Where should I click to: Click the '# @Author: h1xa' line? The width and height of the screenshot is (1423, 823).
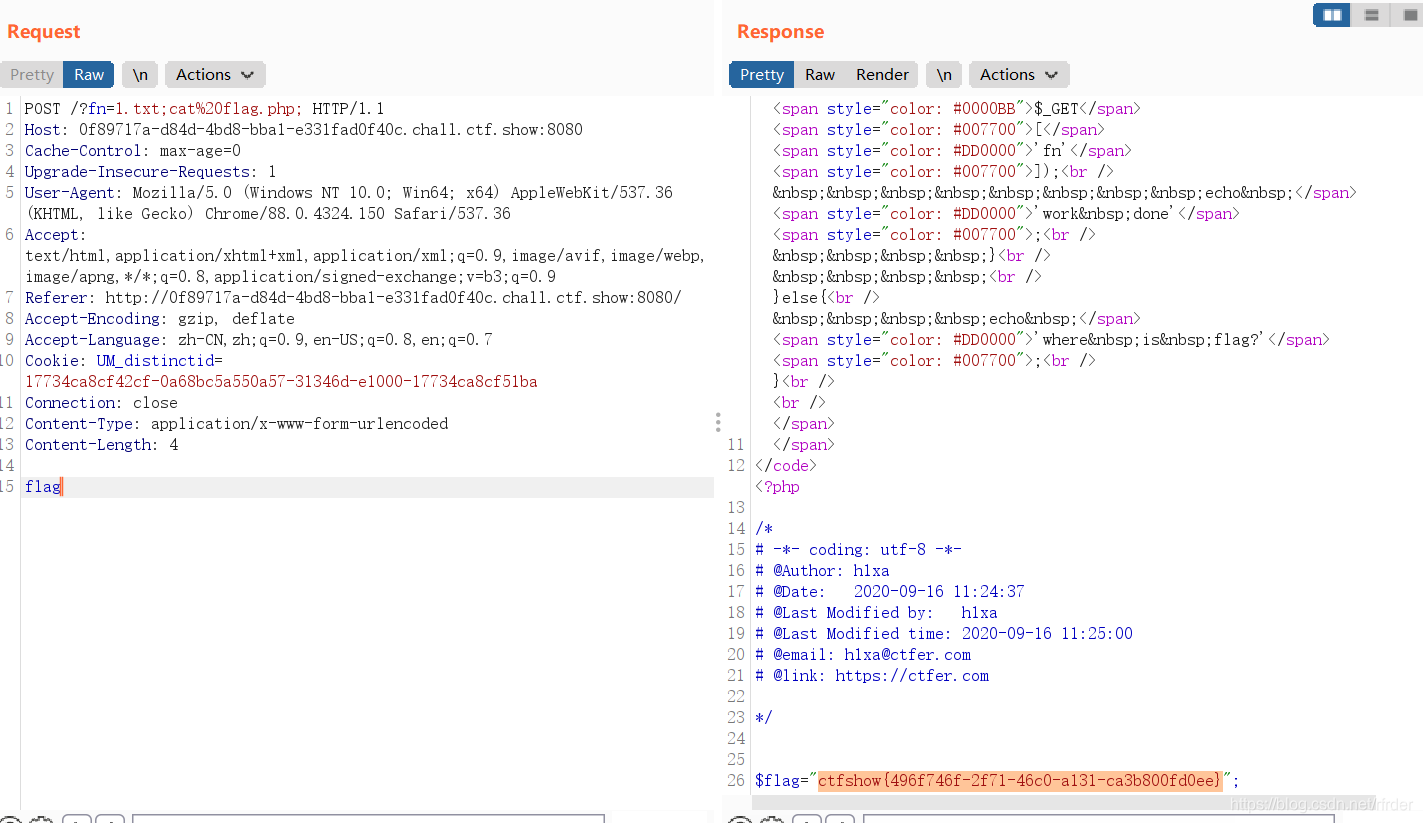tap(822, 570)
